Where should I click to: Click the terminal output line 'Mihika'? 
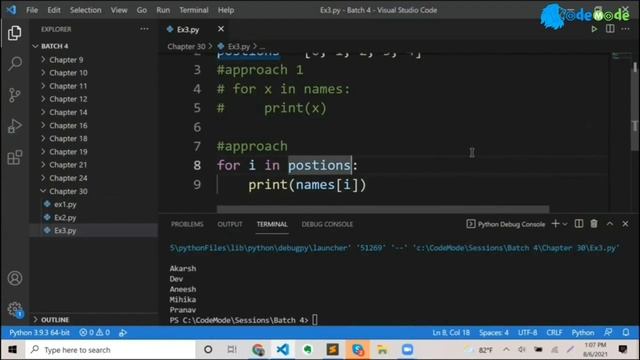(182, 300)
